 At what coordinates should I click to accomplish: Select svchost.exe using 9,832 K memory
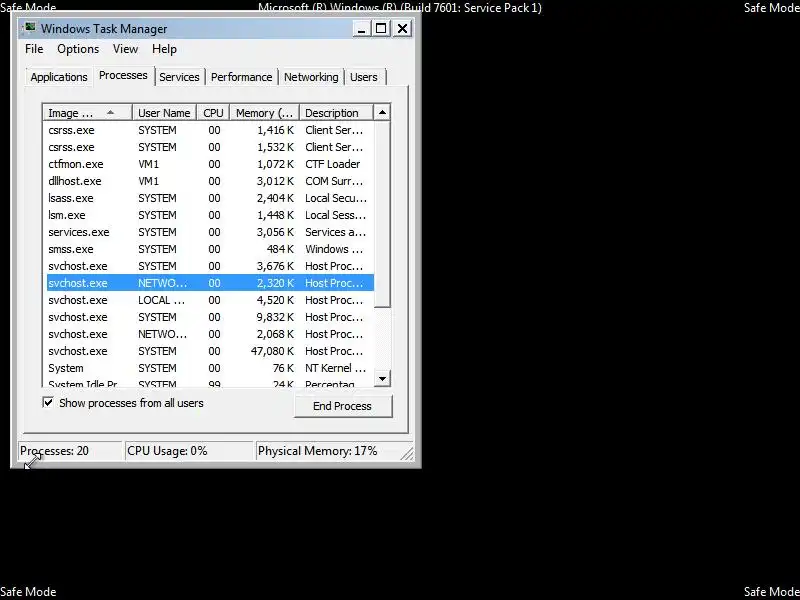[210, 317]
